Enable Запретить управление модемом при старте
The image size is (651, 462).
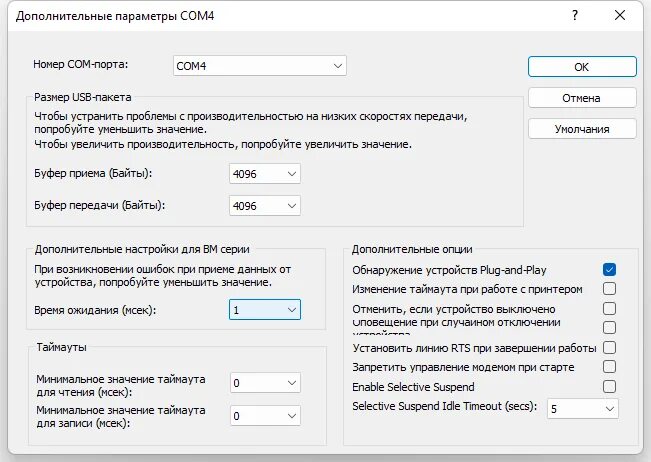point(609,367)
